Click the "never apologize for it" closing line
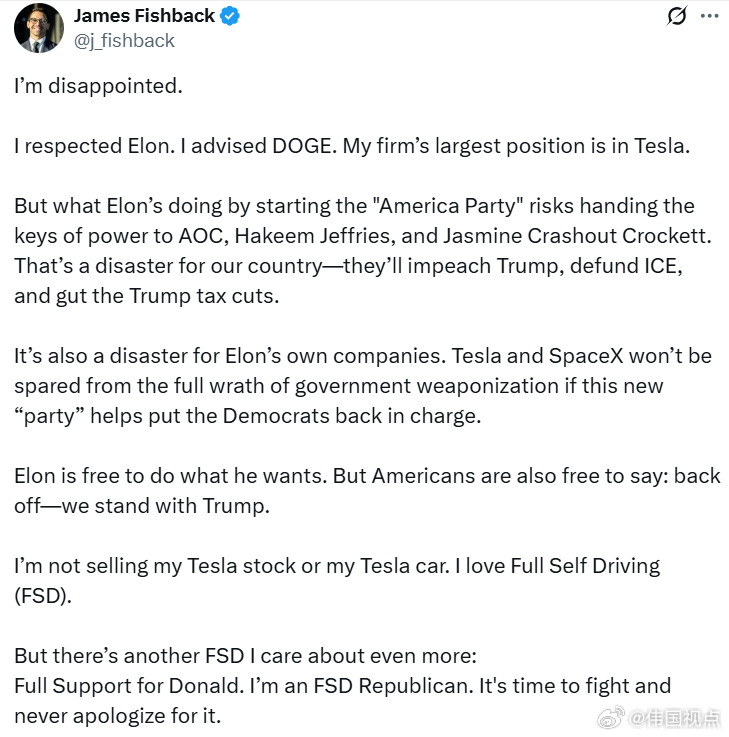Viewport: 729px width, 737px height. [x=118, y=716]
